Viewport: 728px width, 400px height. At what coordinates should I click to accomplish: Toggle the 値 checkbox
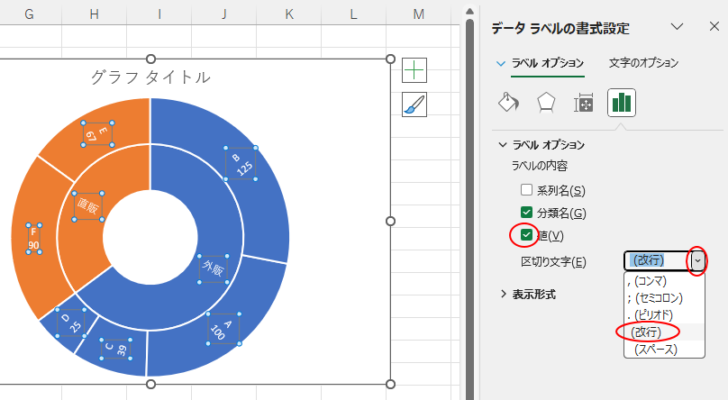pyautogui.click(x=527, y=235)
